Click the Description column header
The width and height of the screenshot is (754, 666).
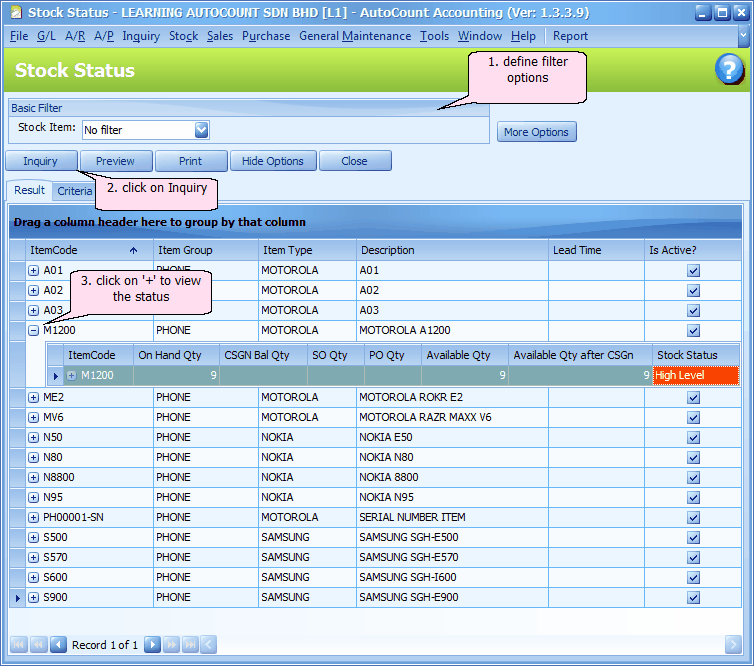[452, 250]
